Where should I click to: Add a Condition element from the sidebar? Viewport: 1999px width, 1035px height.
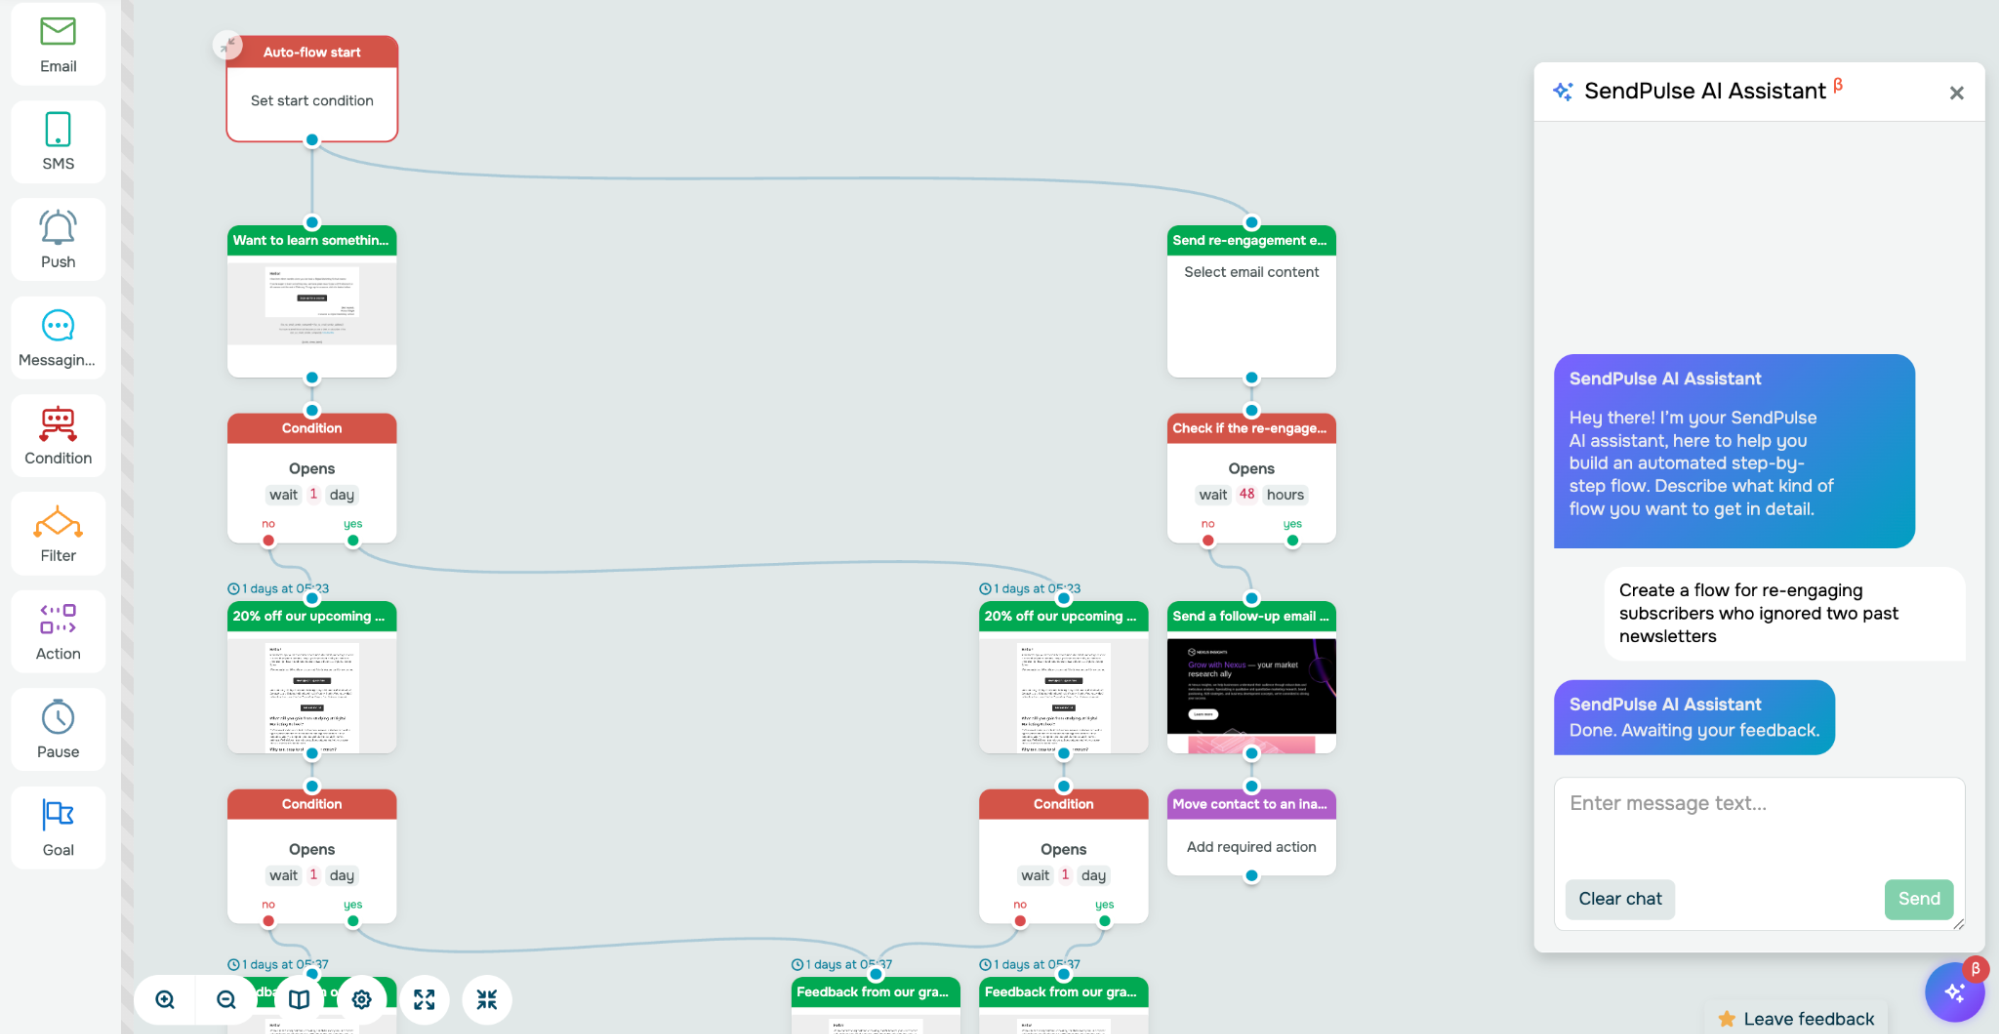point(57,434)
